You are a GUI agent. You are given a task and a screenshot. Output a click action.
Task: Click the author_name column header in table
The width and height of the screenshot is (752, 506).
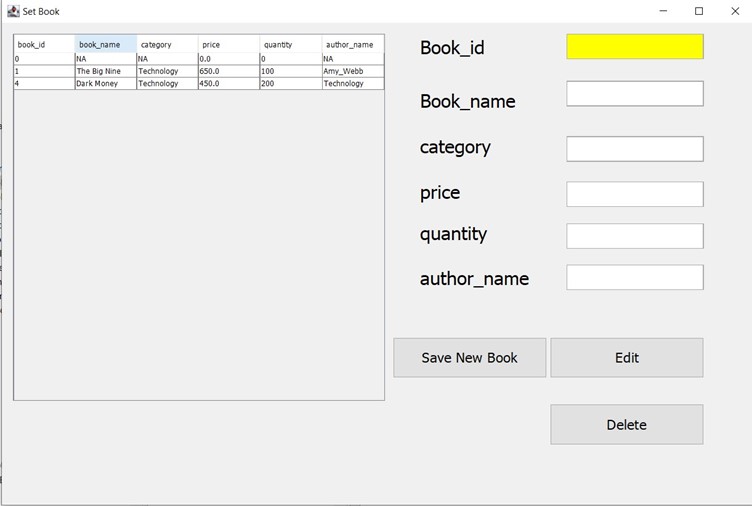click(353, 44)
